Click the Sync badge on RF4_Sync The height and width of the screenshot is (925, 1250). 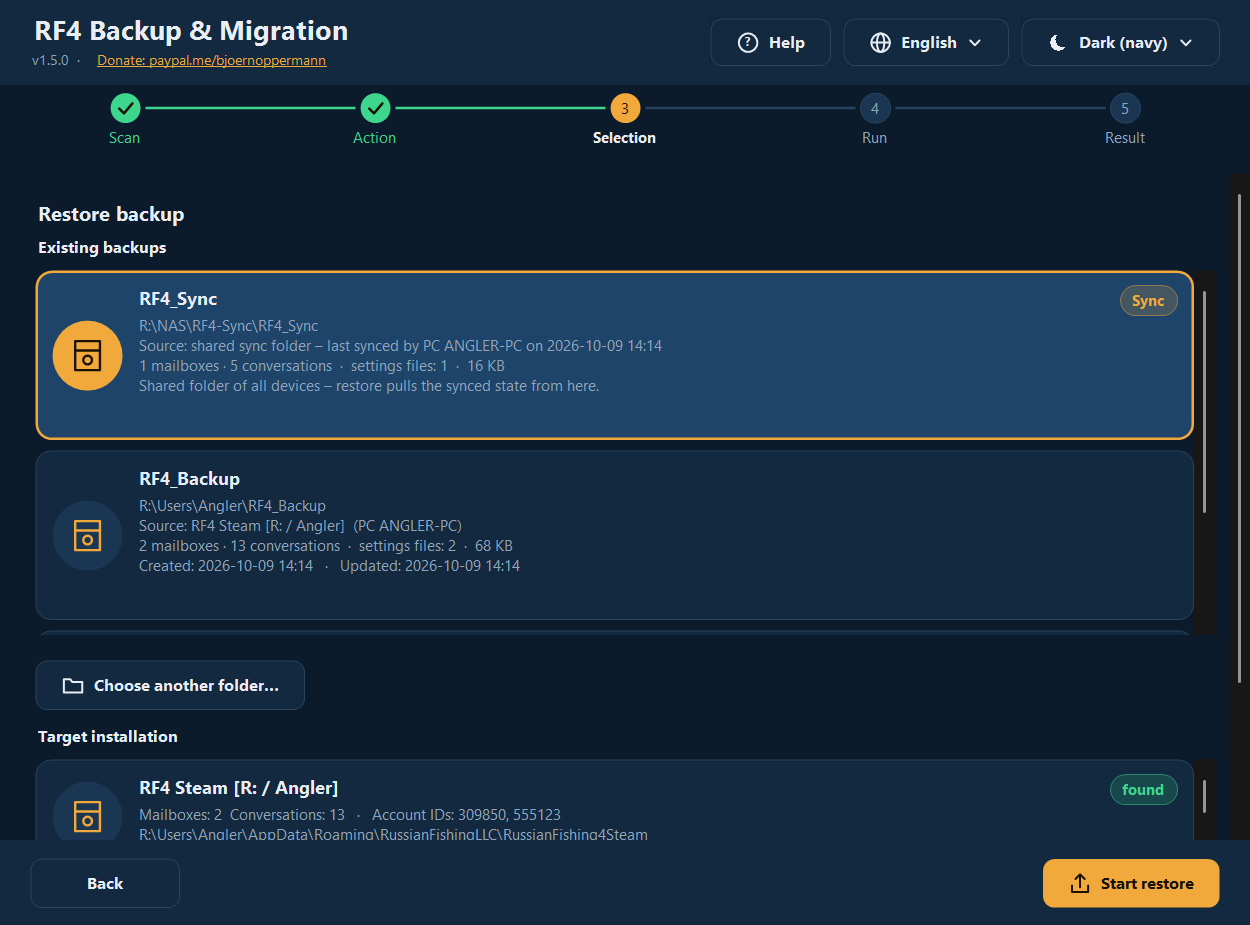[x=1148, y=301]
